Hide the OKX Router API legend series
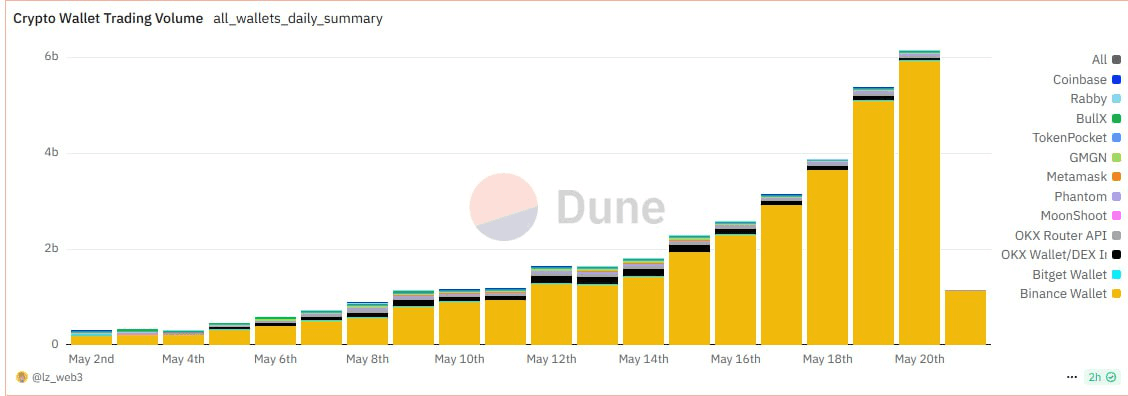Viewport: 1128px width, 396px height. 1068,235
